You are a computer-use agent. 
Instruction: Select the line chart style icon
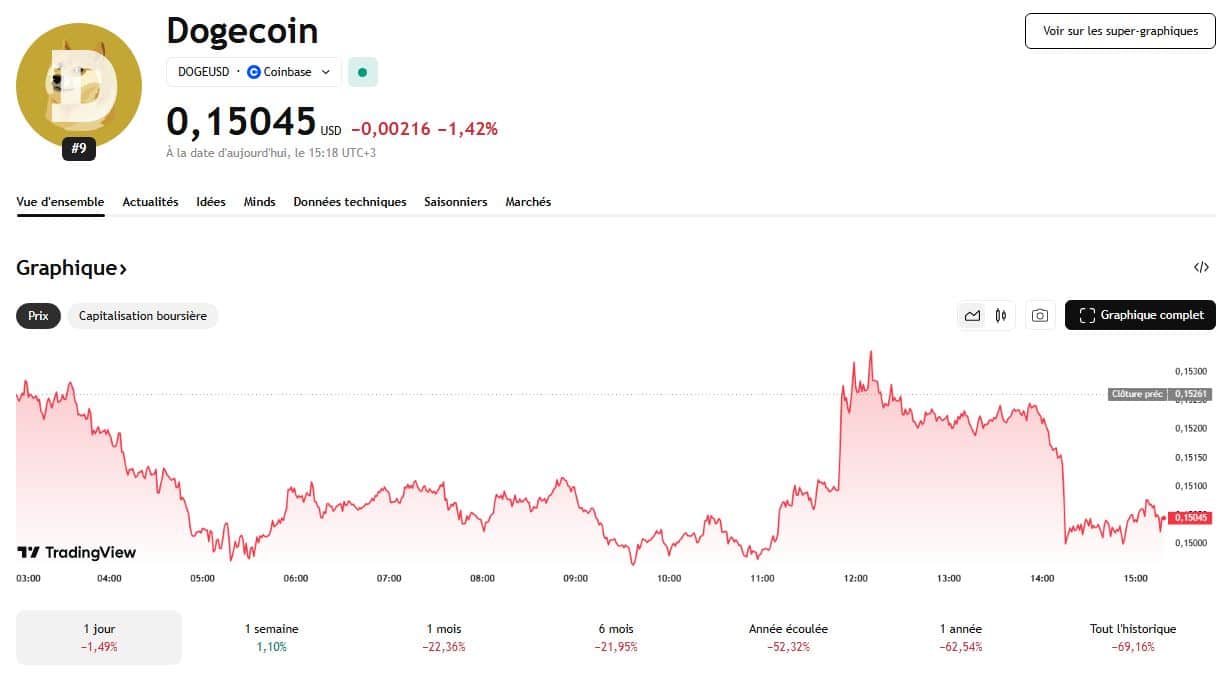click(x=972, y=315)
